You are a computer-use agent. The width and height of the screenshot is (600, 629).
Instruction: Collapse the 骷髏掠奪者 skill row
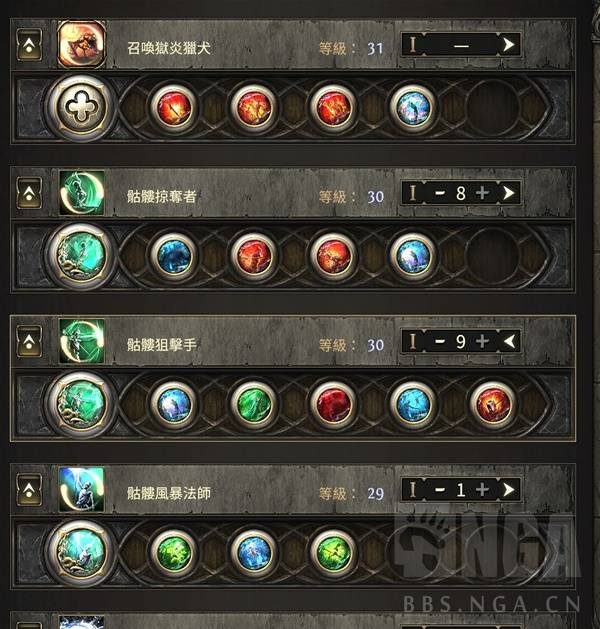click(29, 193)
